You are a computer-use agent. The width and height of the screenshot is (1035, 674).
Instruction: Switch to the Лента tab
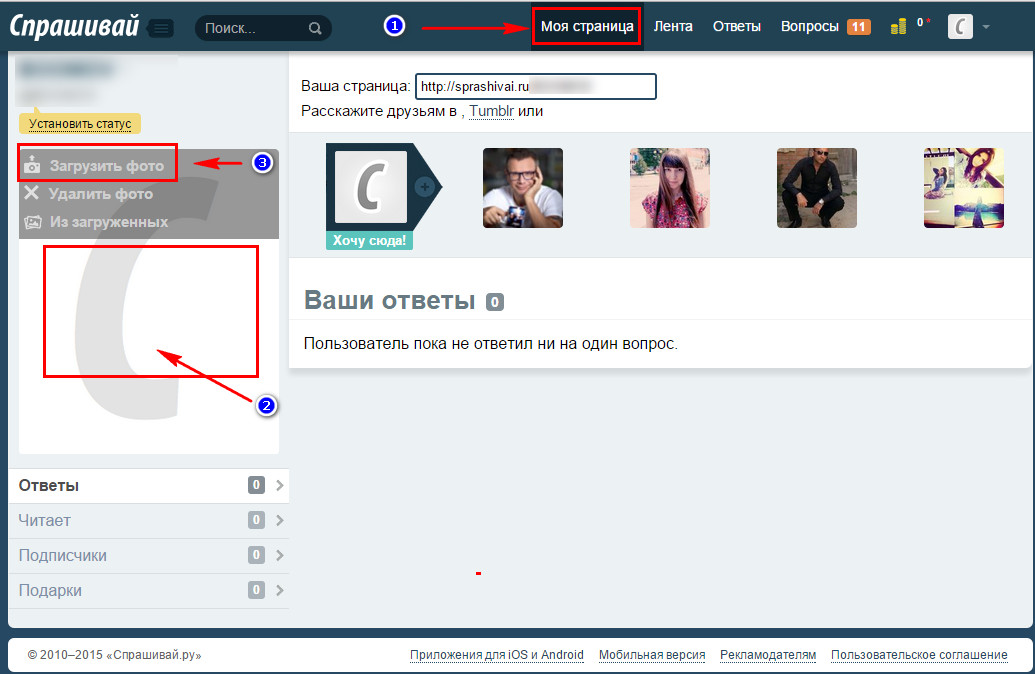[x=673, y=26]
